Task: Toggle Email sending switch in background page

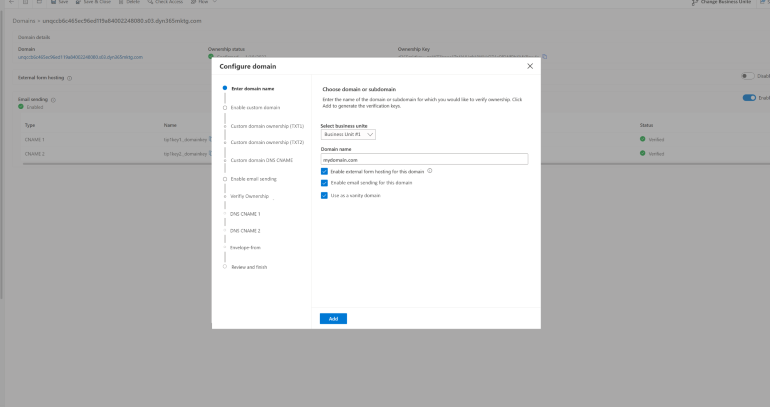Action: tap(749, 98)
